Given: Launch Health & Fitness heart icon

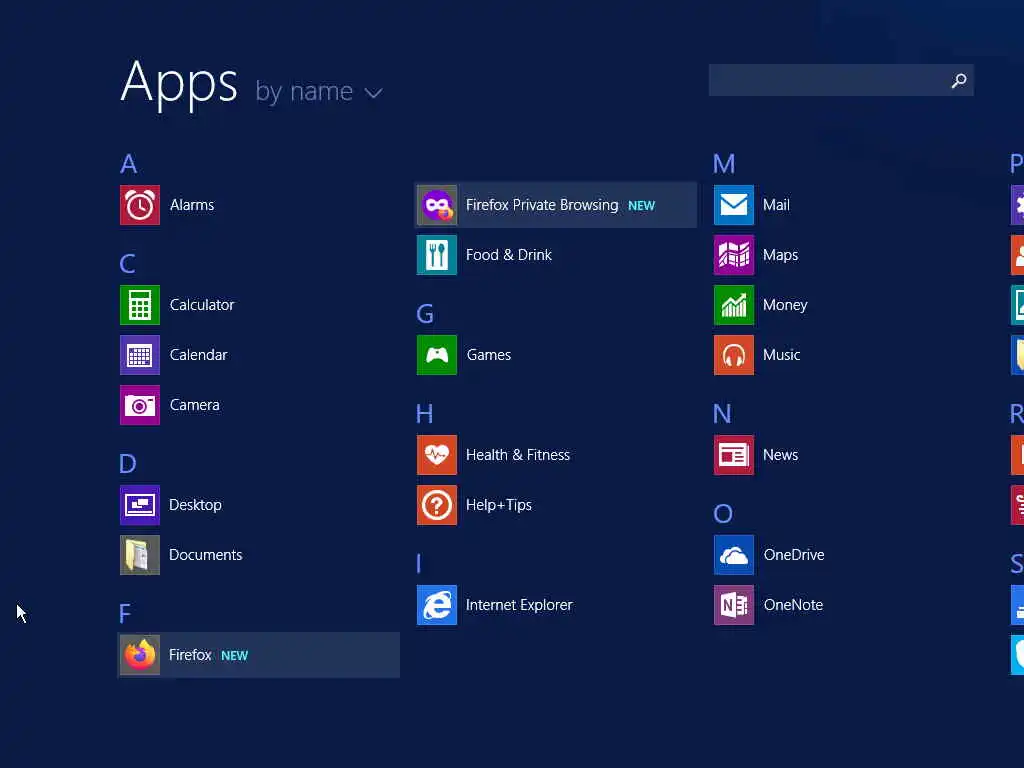Looking at the screenshot, I should pyautogui.click(x=437, y=455).
